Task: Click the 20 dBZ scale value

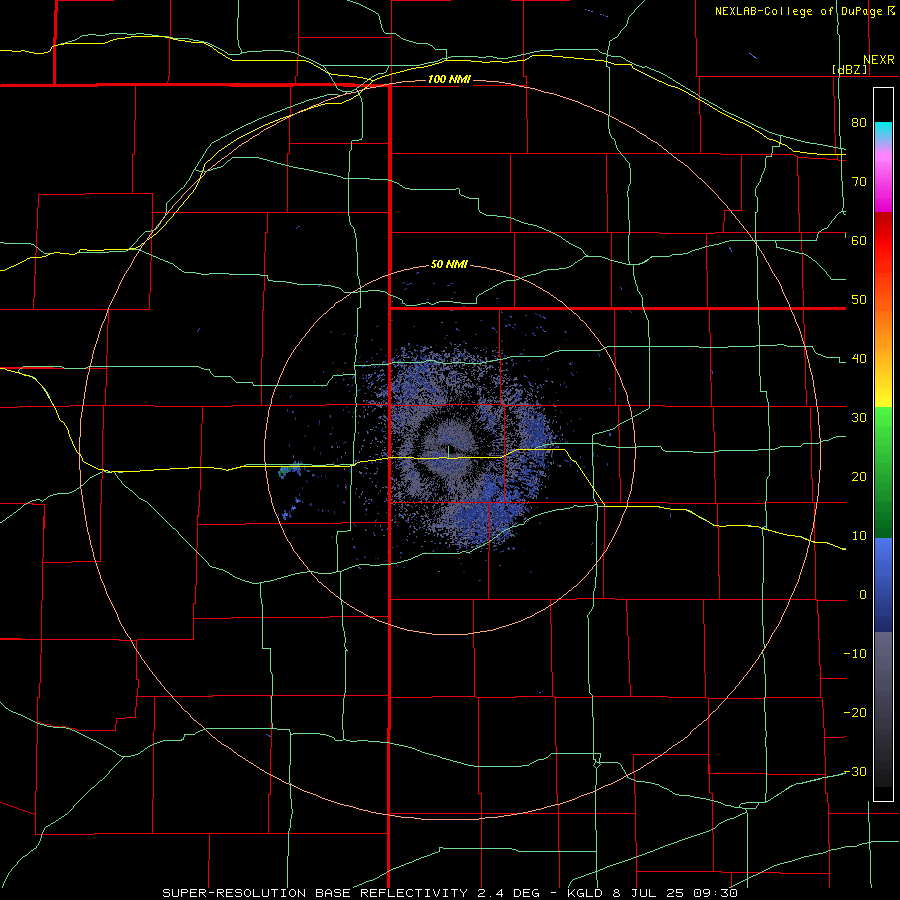Action: (x=859, y=477)
